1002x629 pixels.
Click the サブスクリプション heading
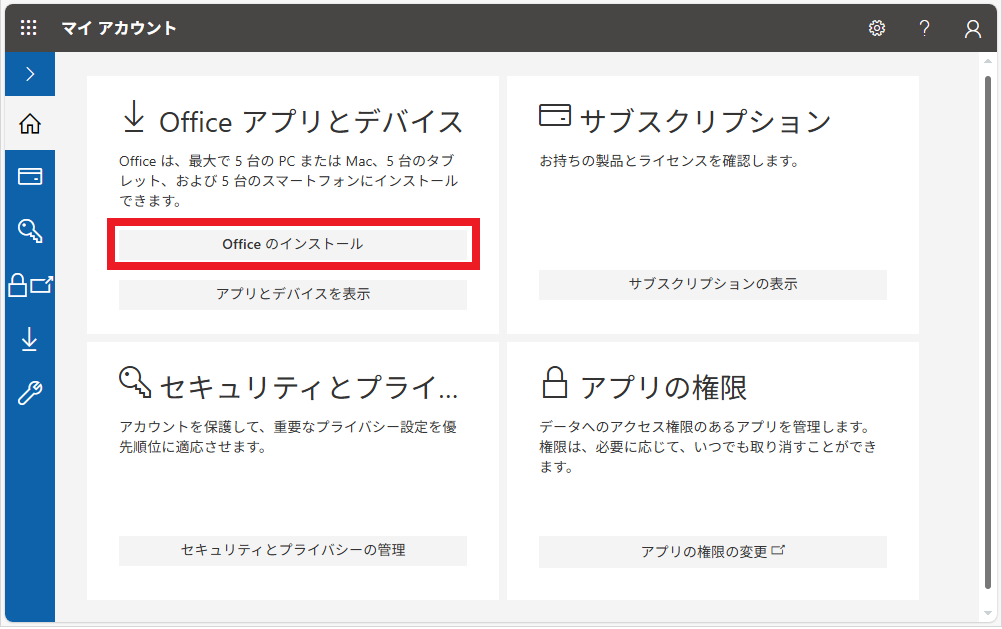[x=705, y=121]
